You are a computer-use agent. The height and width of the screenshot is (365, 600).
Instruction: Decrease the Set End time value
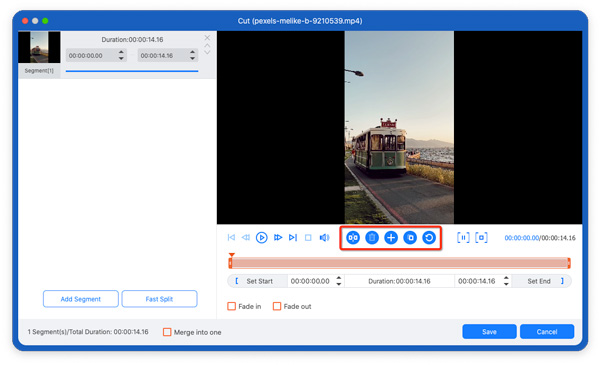(x=506, y=284)
